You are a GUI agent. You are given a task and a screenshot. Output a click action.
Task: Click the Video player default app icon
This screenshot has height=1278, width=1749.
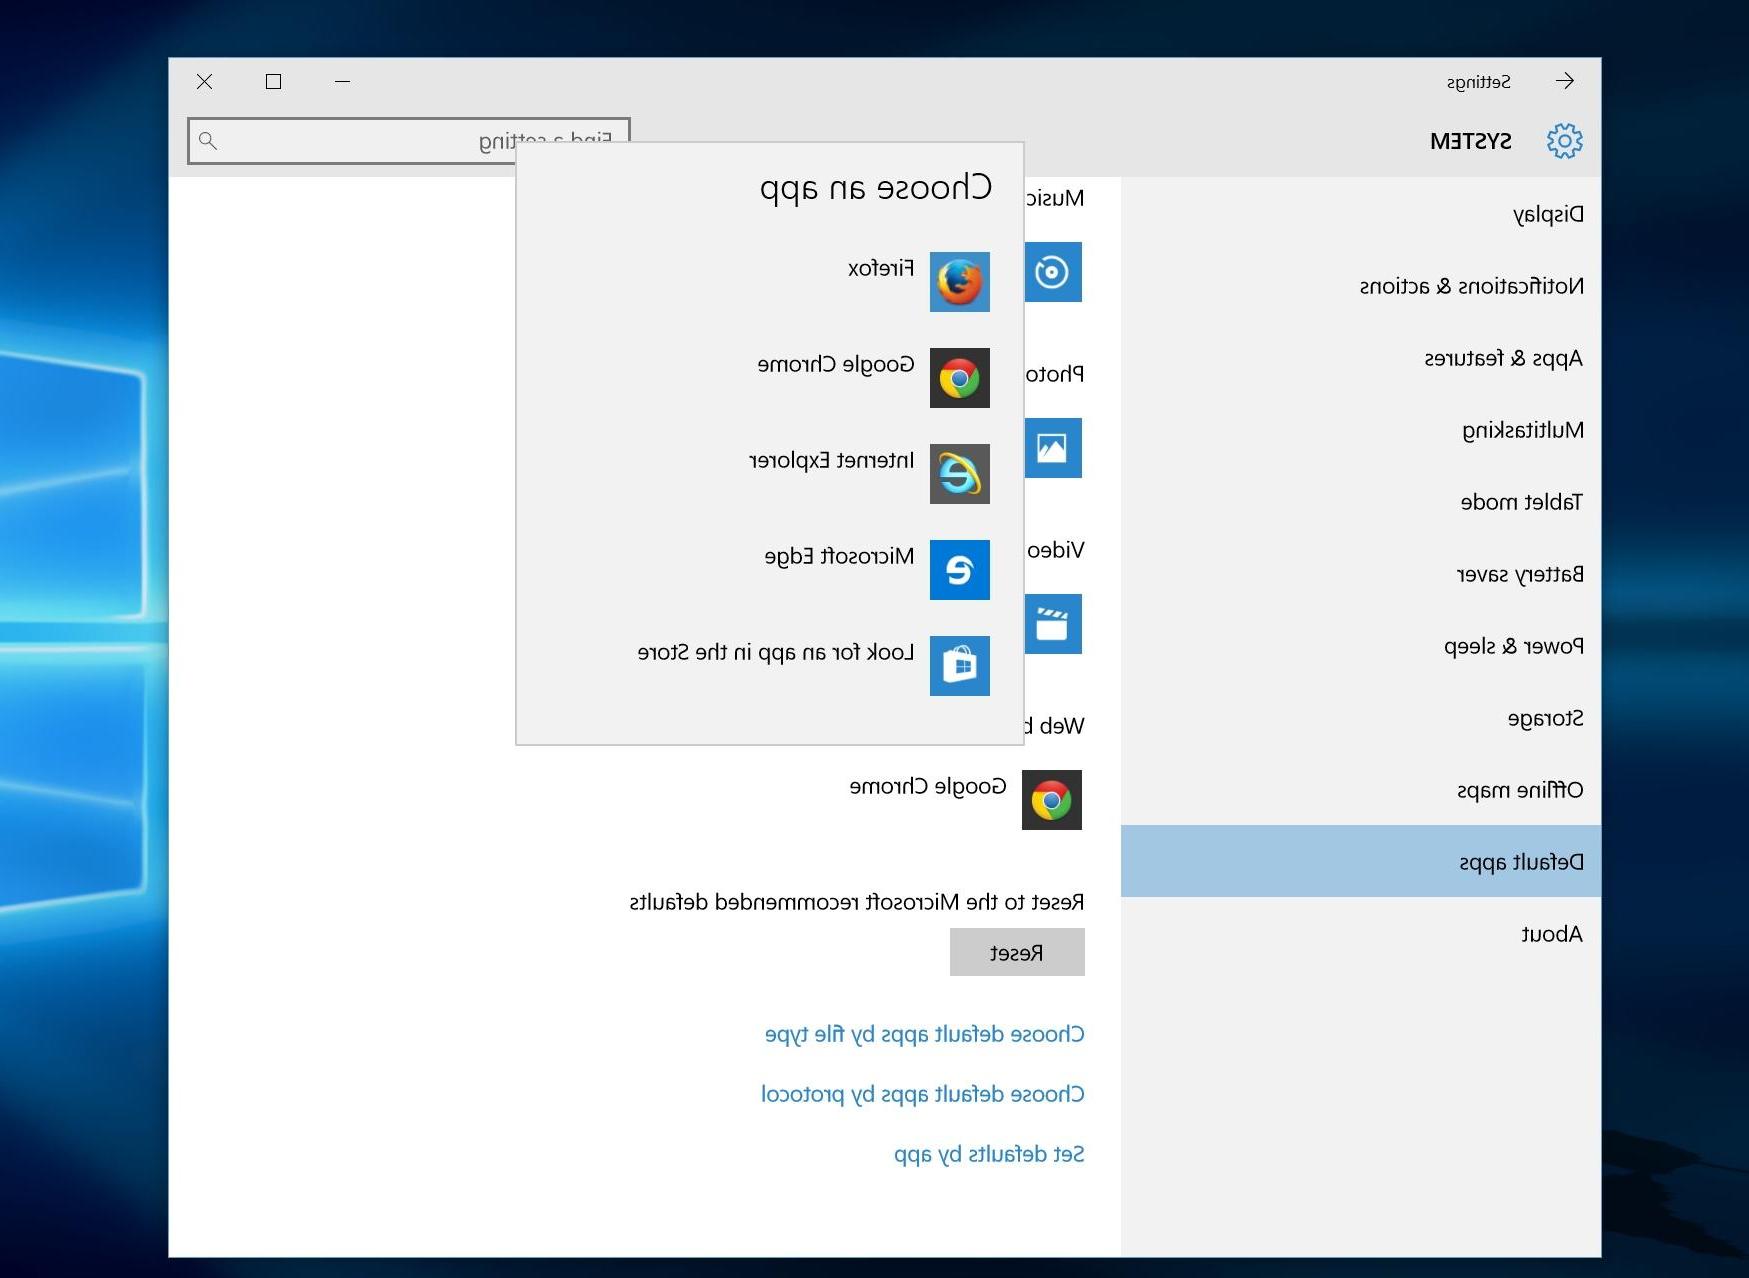[1053, 624]
